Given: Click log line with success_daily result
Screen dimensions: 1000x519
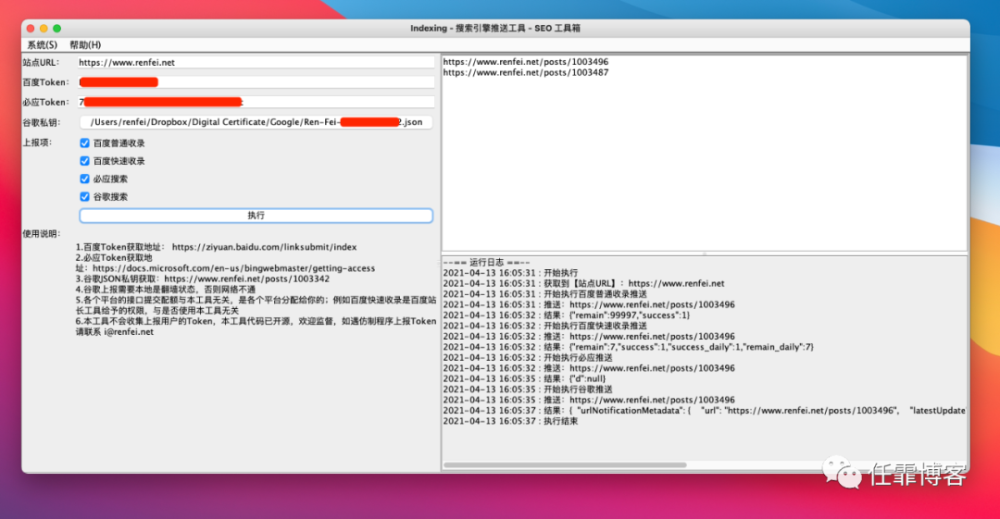Looking at the screenshot, I should 628,347.
